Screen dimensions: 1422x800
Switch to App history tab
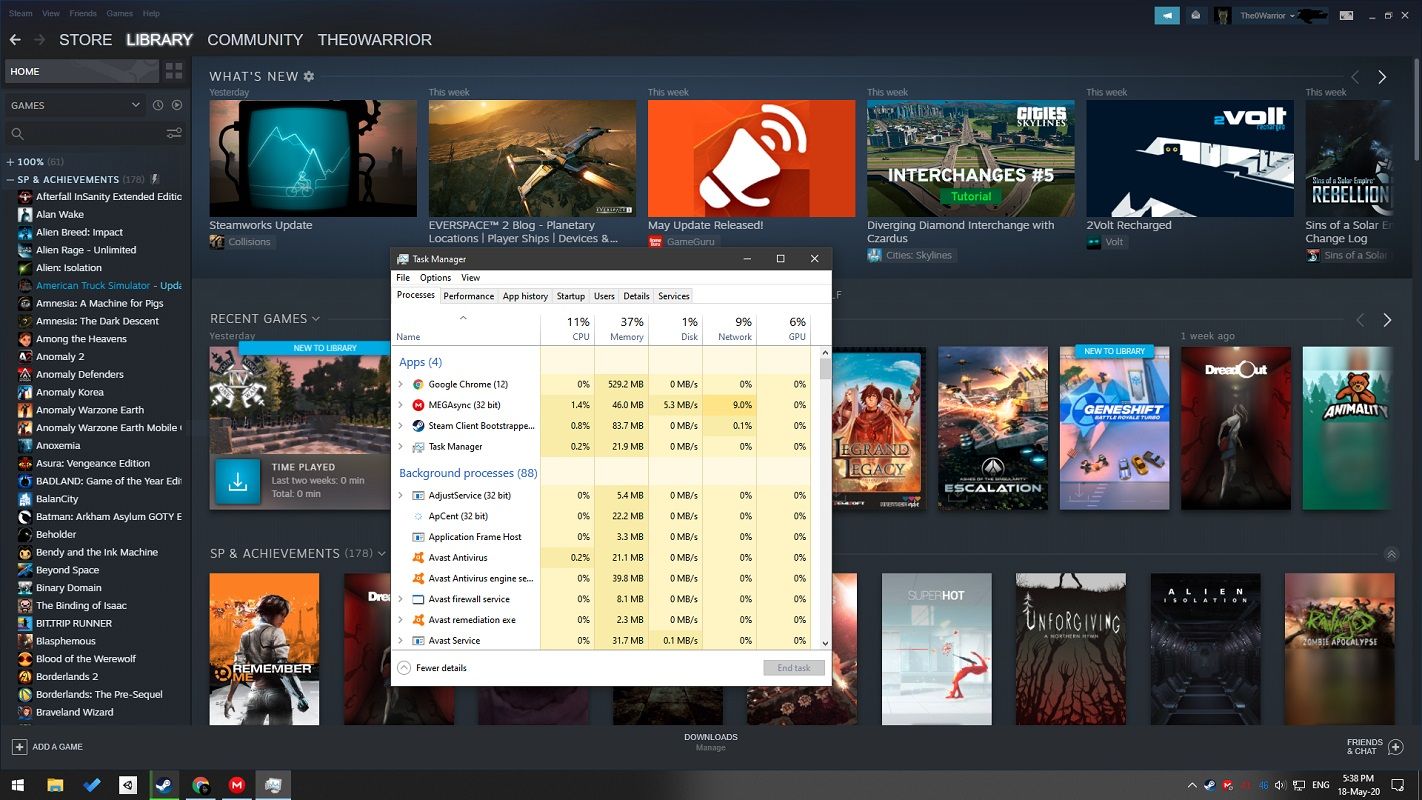525,296
